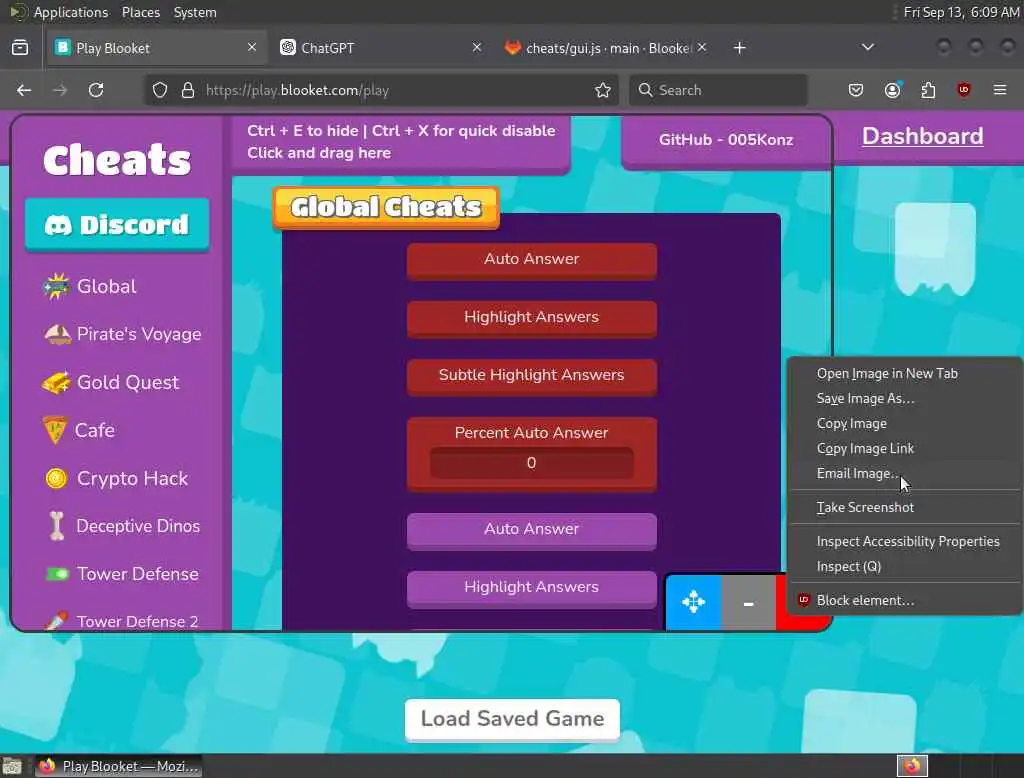Open the Places menu

pyautogui.click(x=140, y=12)
